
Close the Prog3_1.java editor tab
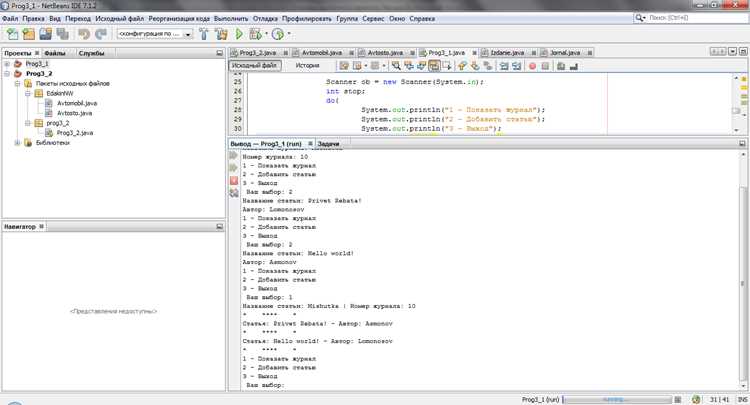(x=474, y=53)
